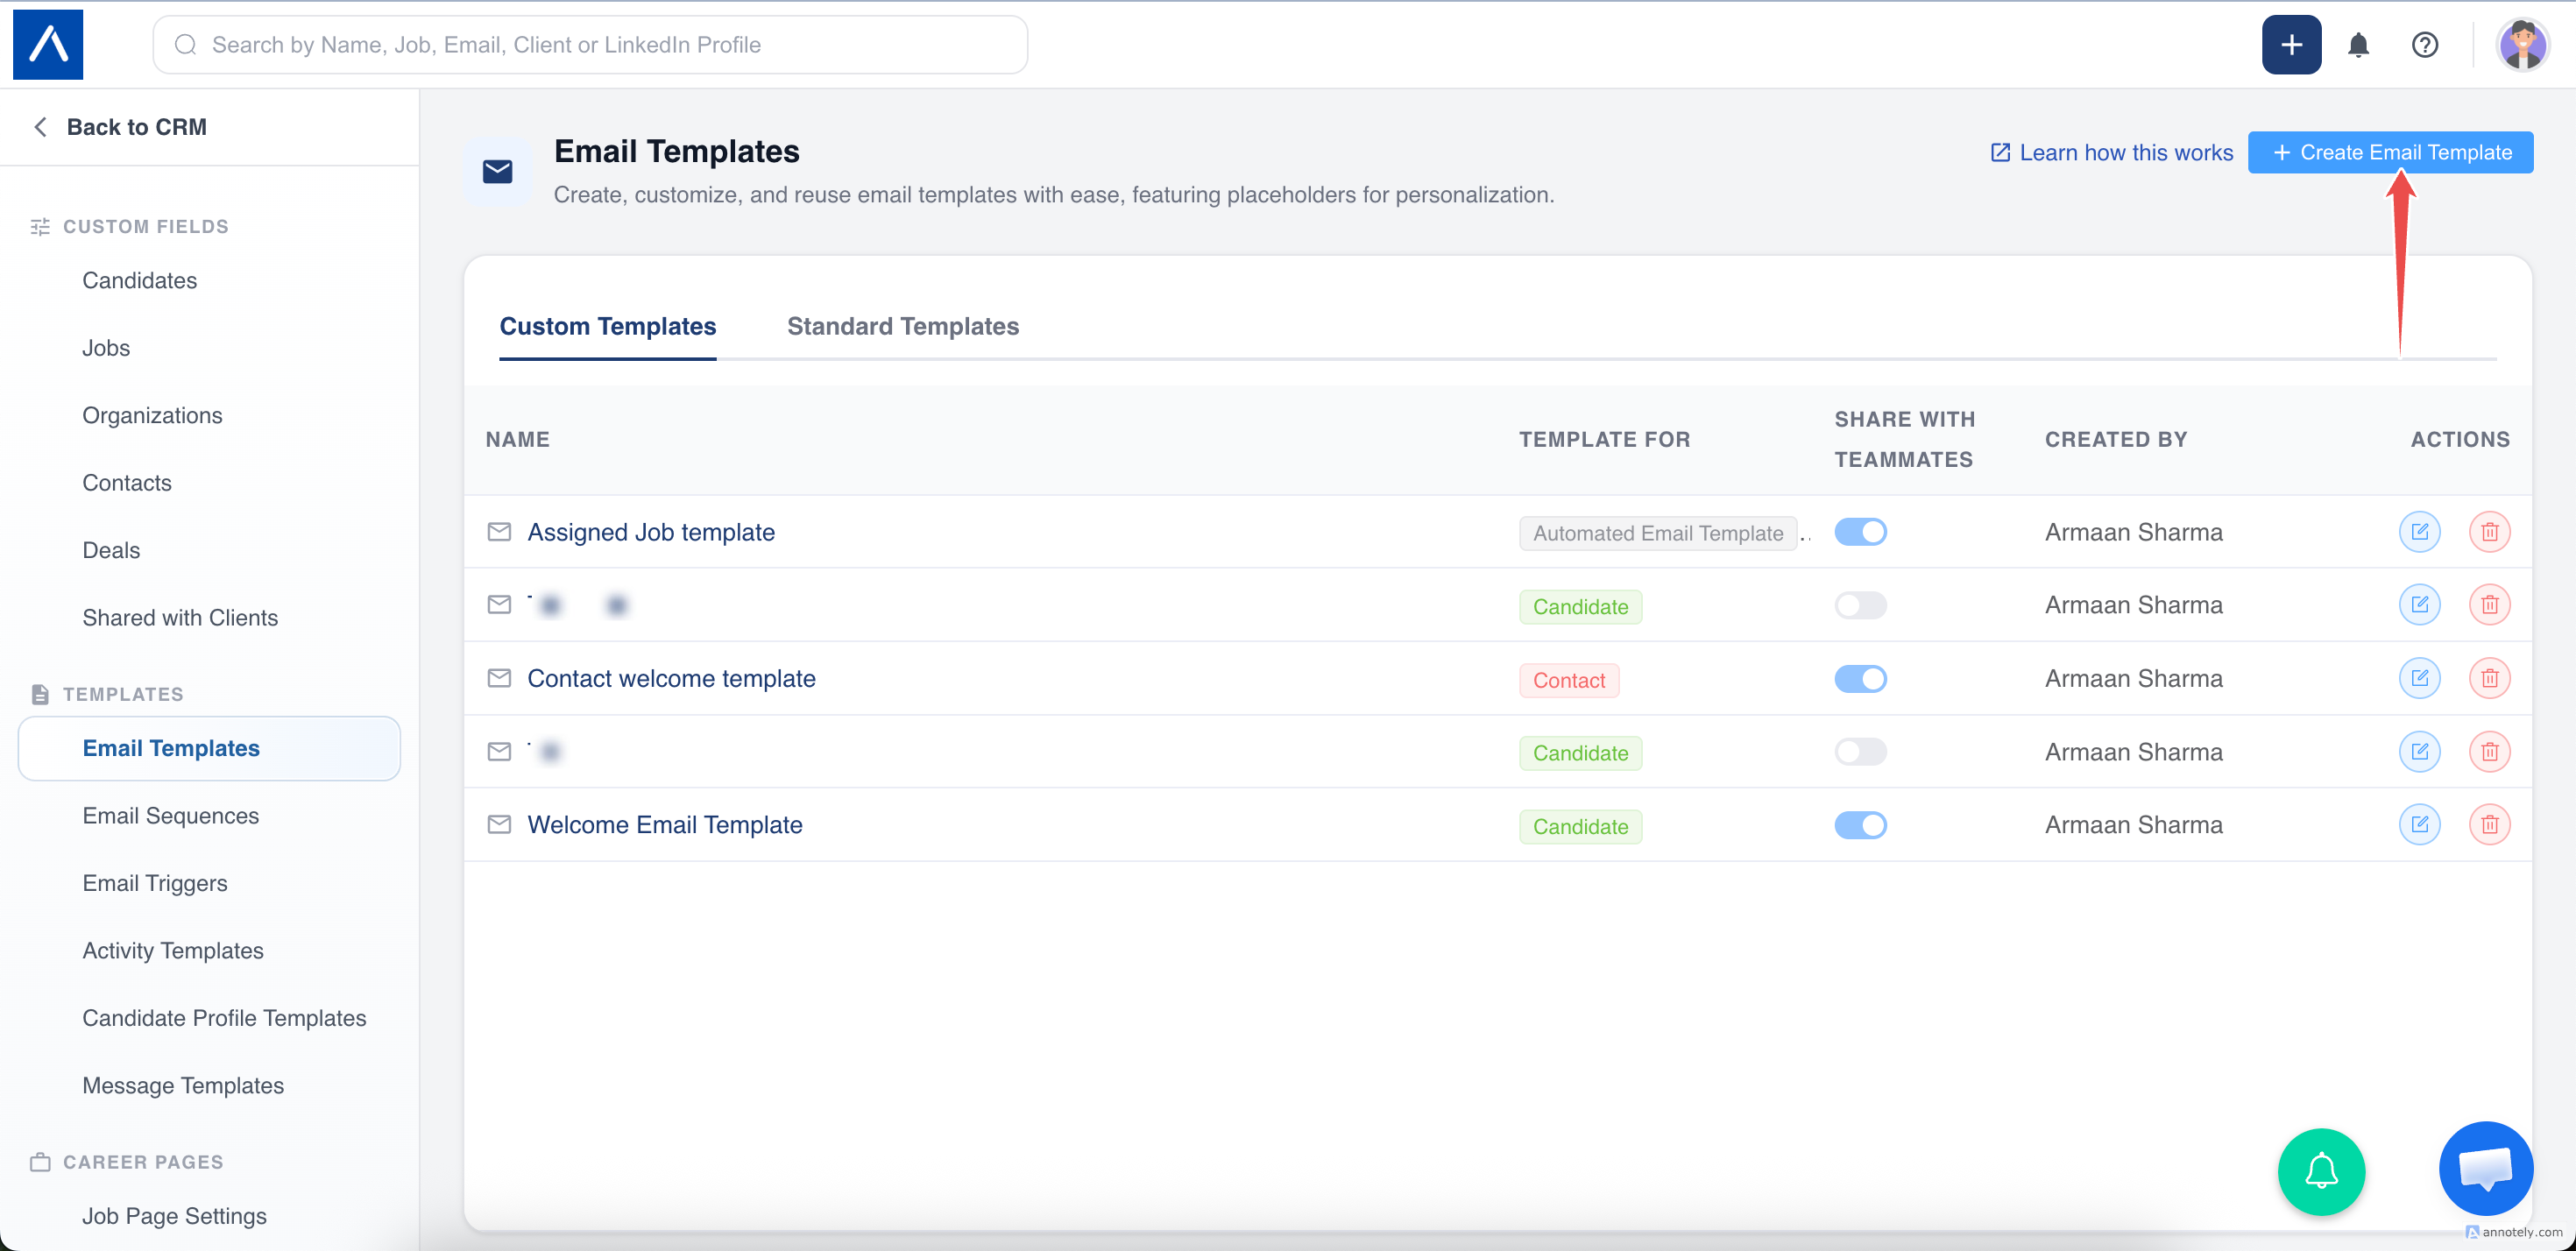Open the blue chat support widget
This screenshot has height=1251, width=2576.
point(2485,1167)
